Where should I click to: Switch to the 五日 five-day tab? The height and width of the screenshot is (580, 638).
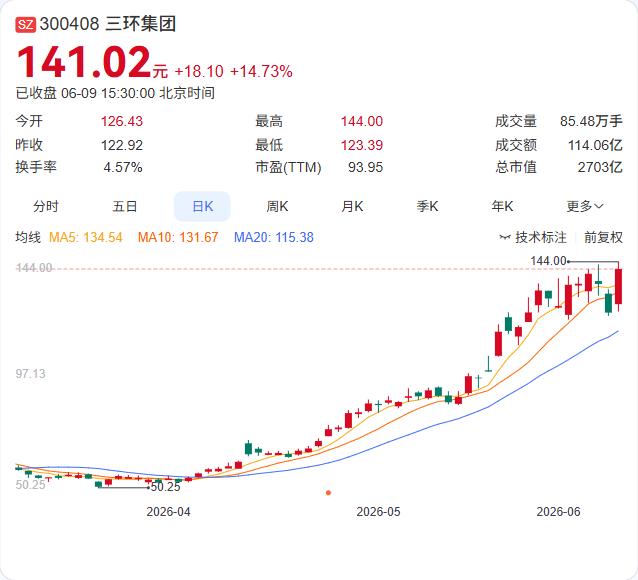coord(125,206)
